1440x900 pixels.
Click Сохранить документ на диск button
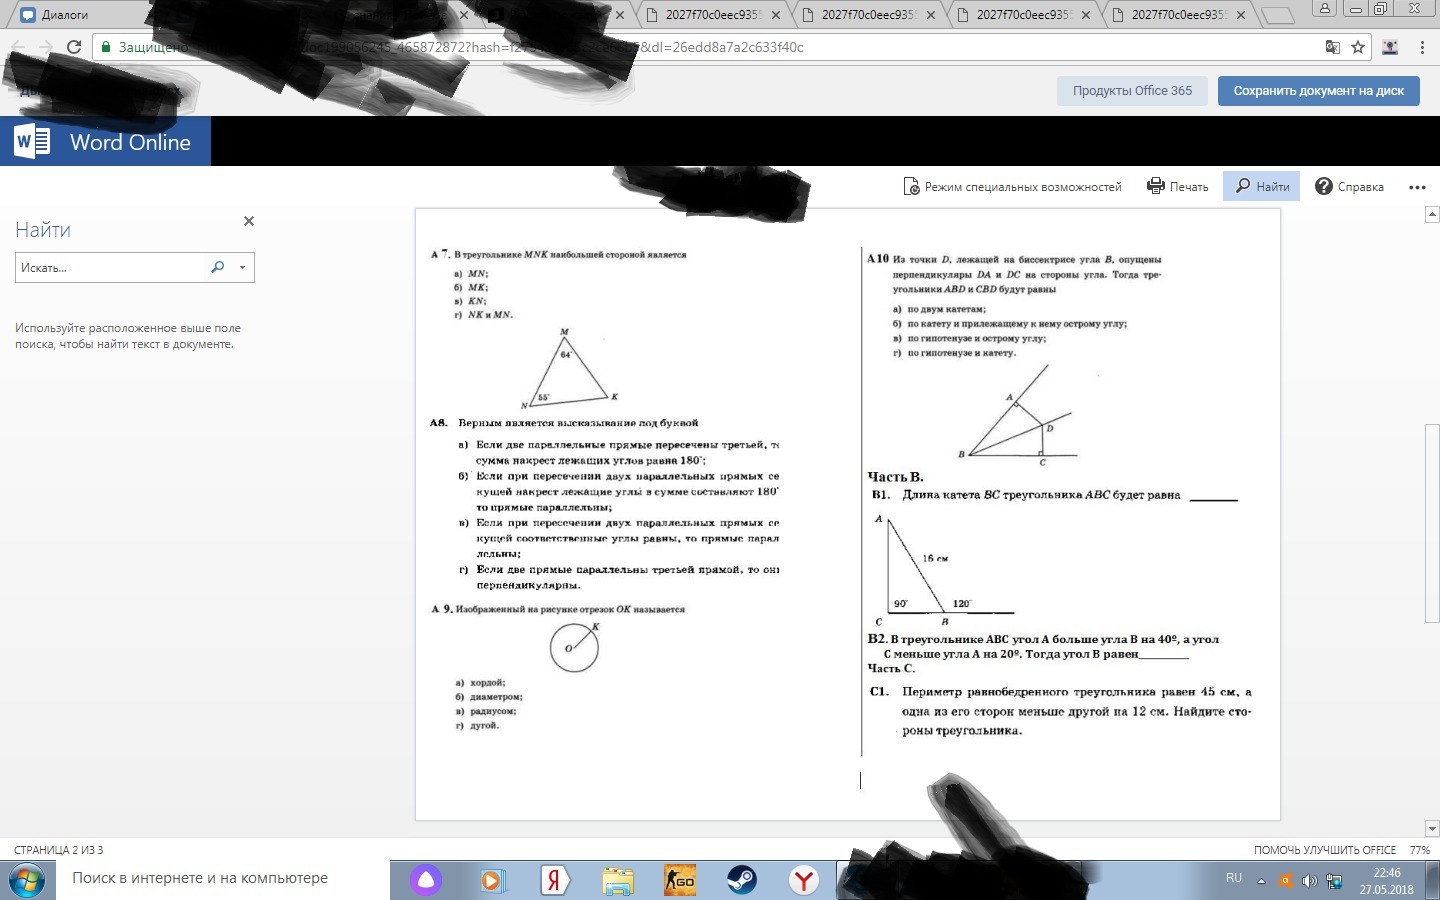pyautogui.click(x=1319, y=91)
